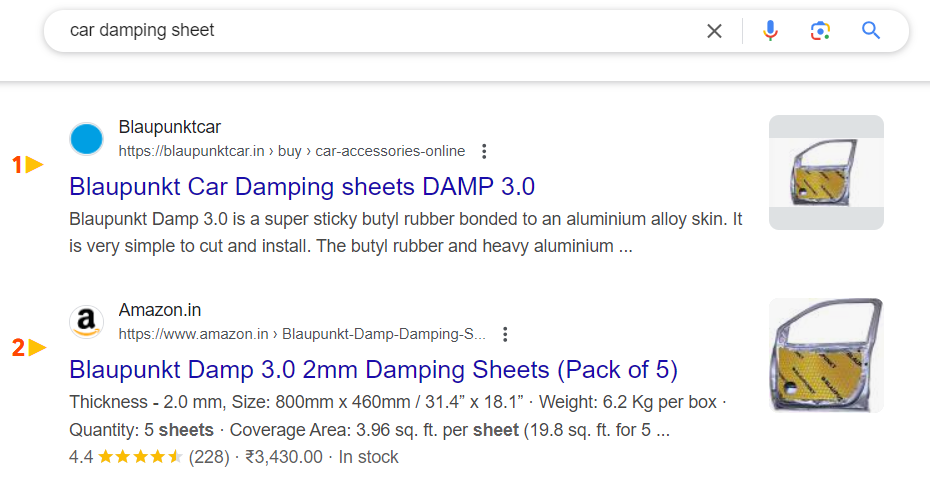View the Blaupunktcar result door thumbnail
The image size is (930, 485).
click(x=825, y=172)
